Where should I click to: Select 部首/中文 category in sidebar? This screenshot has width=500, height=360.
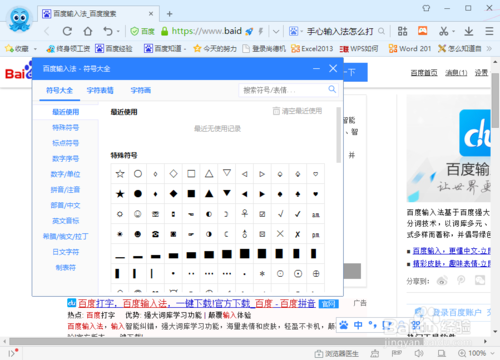click(x=65, y=205)
